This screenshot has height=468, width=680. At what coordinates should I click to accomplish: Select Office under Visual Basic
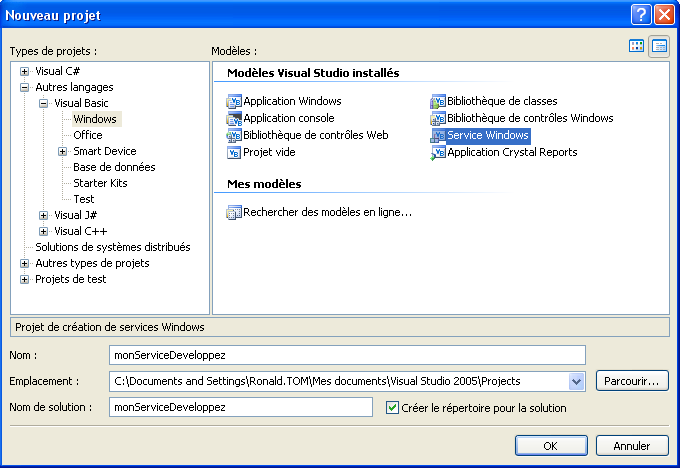coord(87,135)
